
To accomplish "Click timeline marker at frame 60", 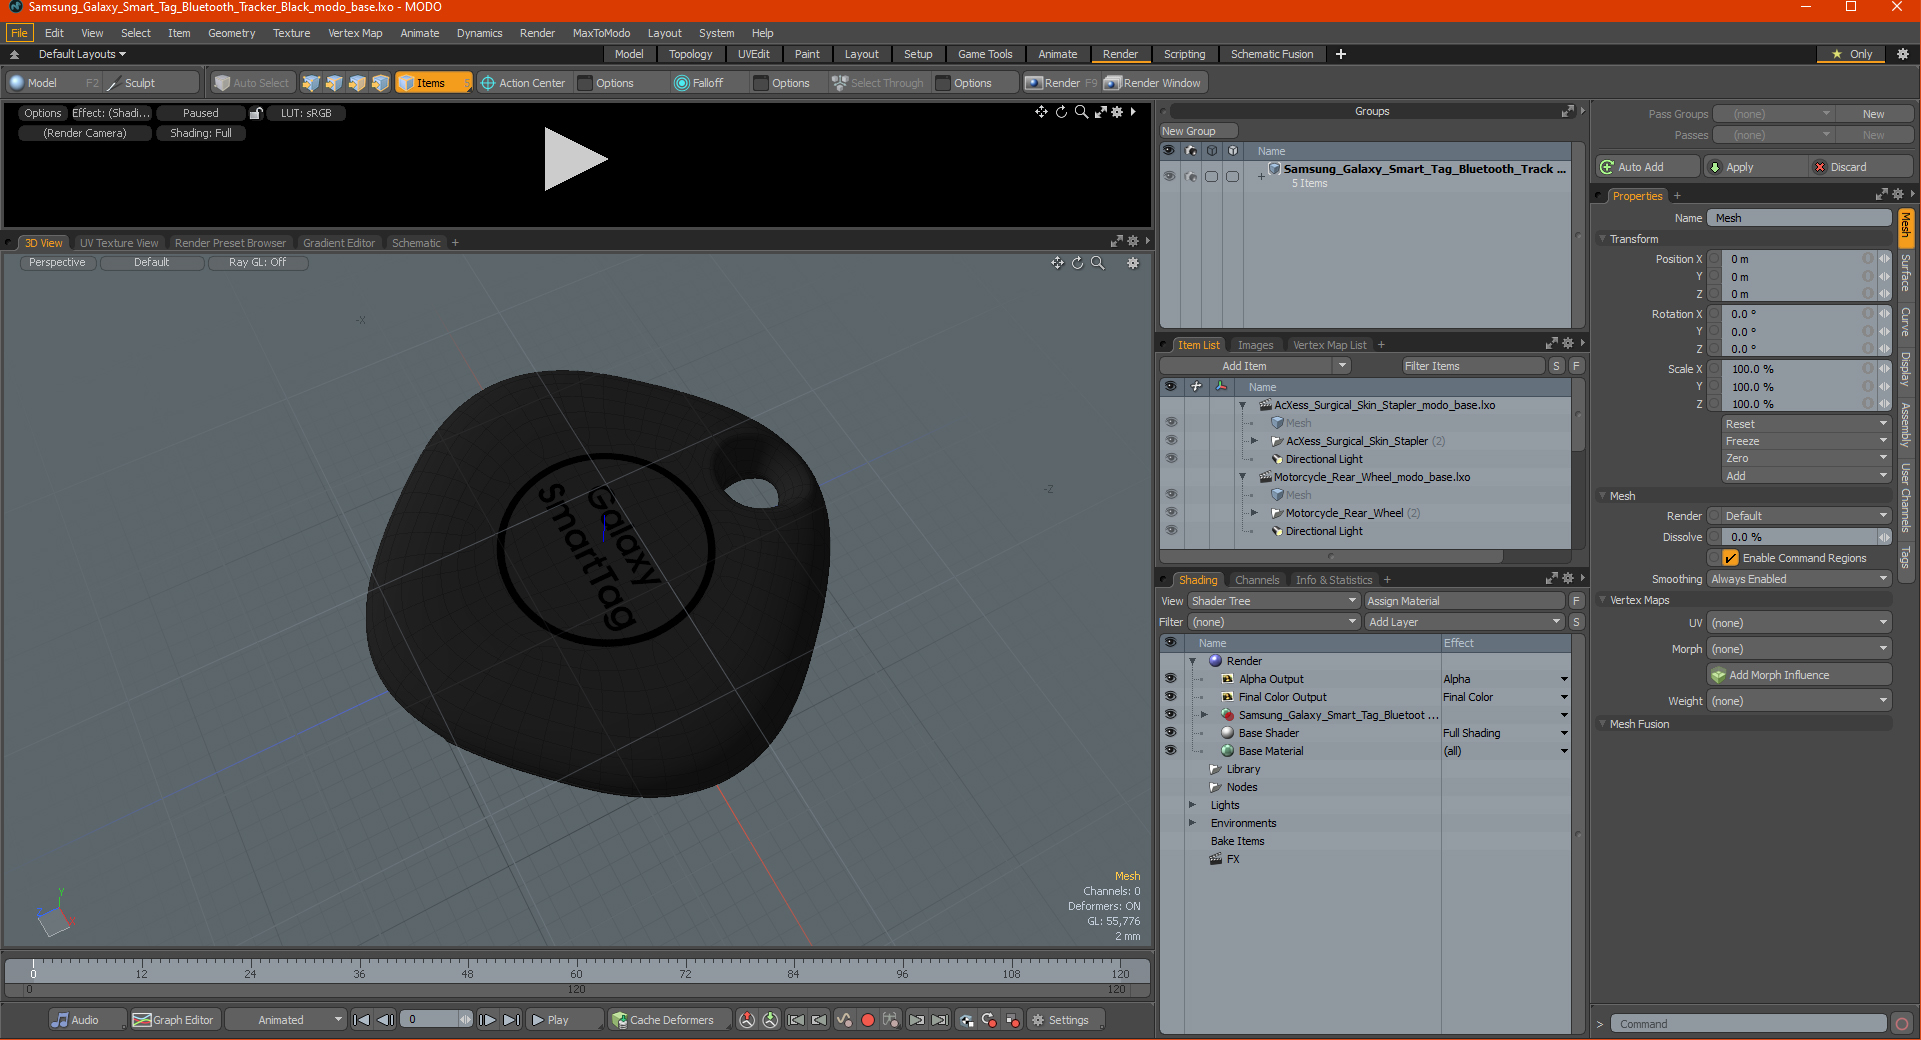I will [x=576, y=972].
